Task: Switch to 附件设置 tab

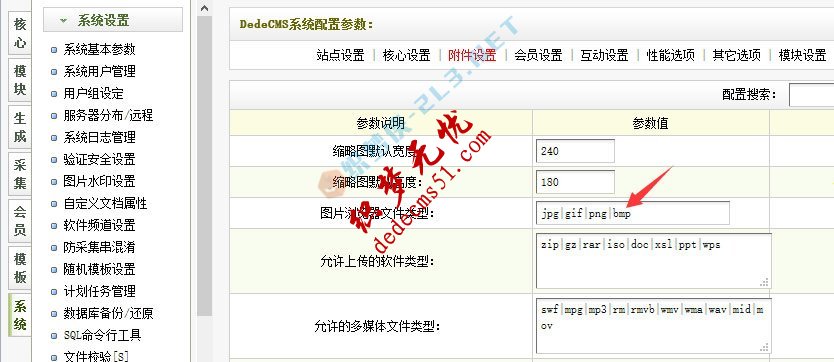Action: point(472,55)
